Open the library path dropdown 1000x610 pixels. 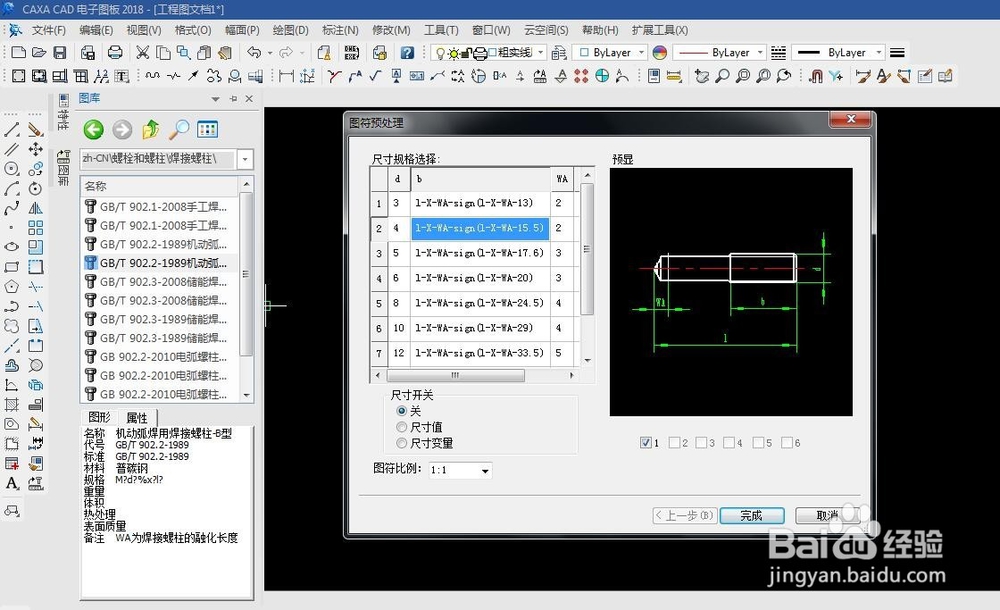[245, 159]
